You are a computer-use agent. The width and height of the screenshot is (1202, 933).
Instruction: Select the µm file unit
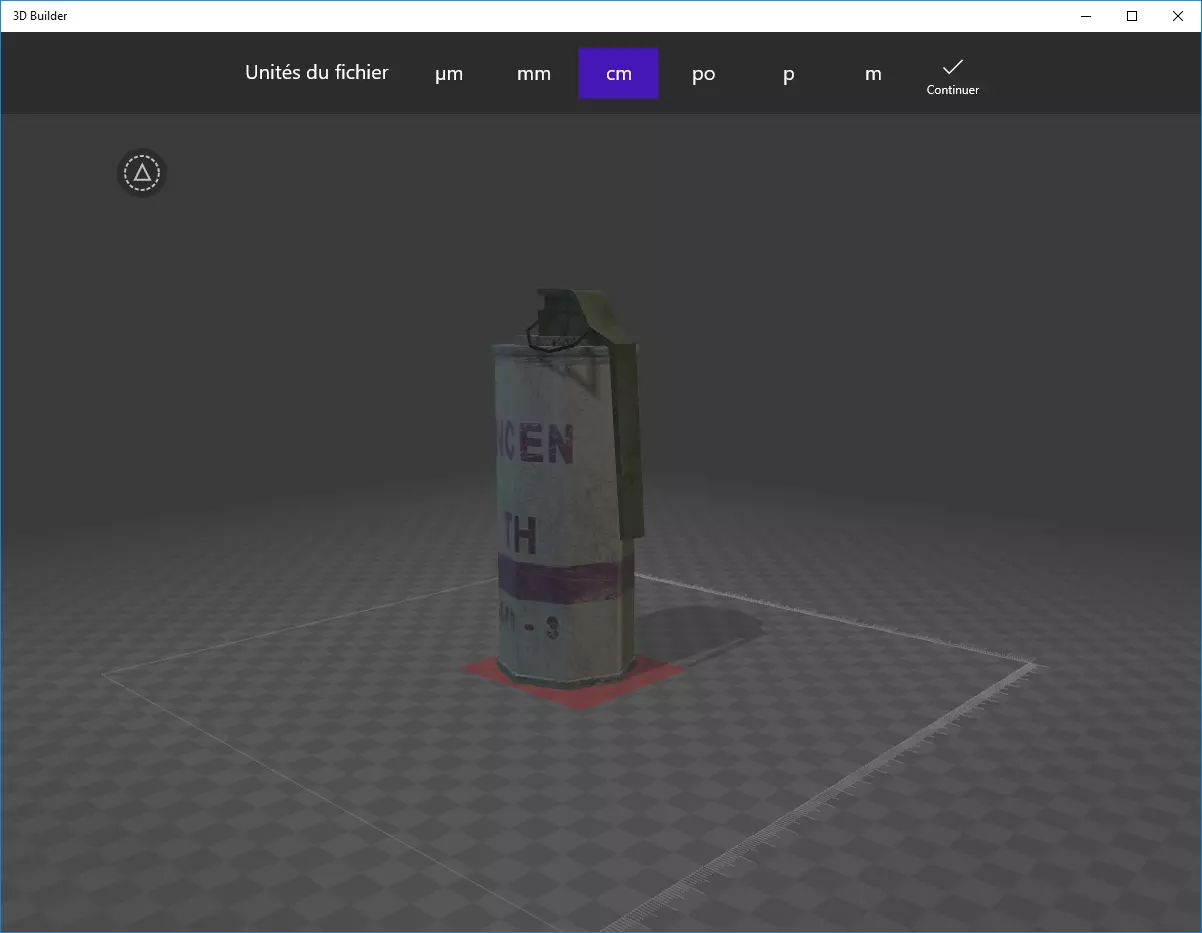click(449, 74)
